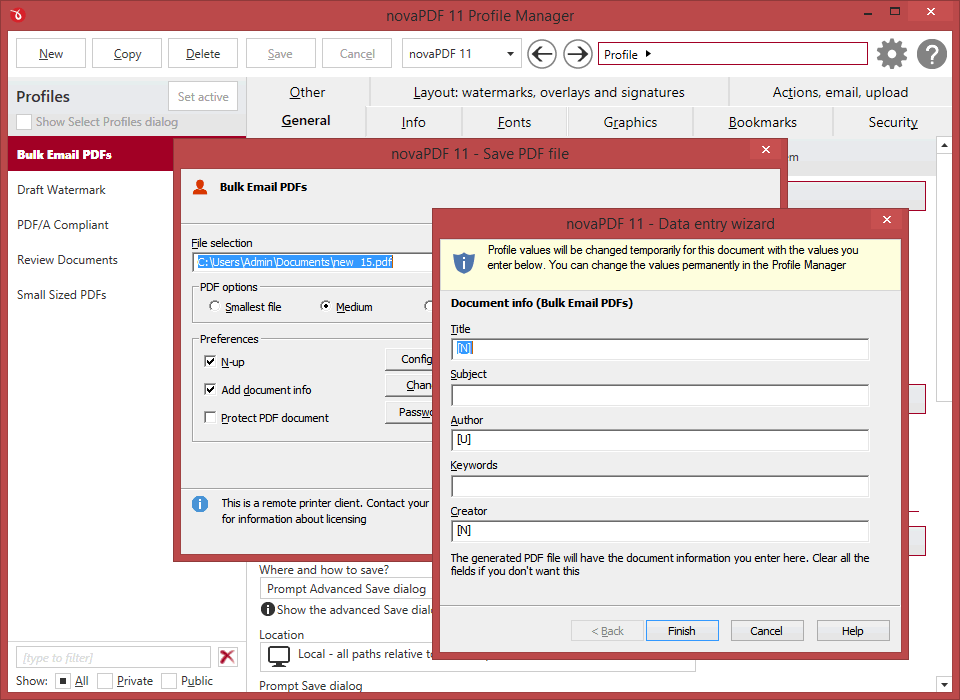Close the Data entry wizard dialog
Screen dimensions: 960x700
pyautogui.click(x=887, y=220)
